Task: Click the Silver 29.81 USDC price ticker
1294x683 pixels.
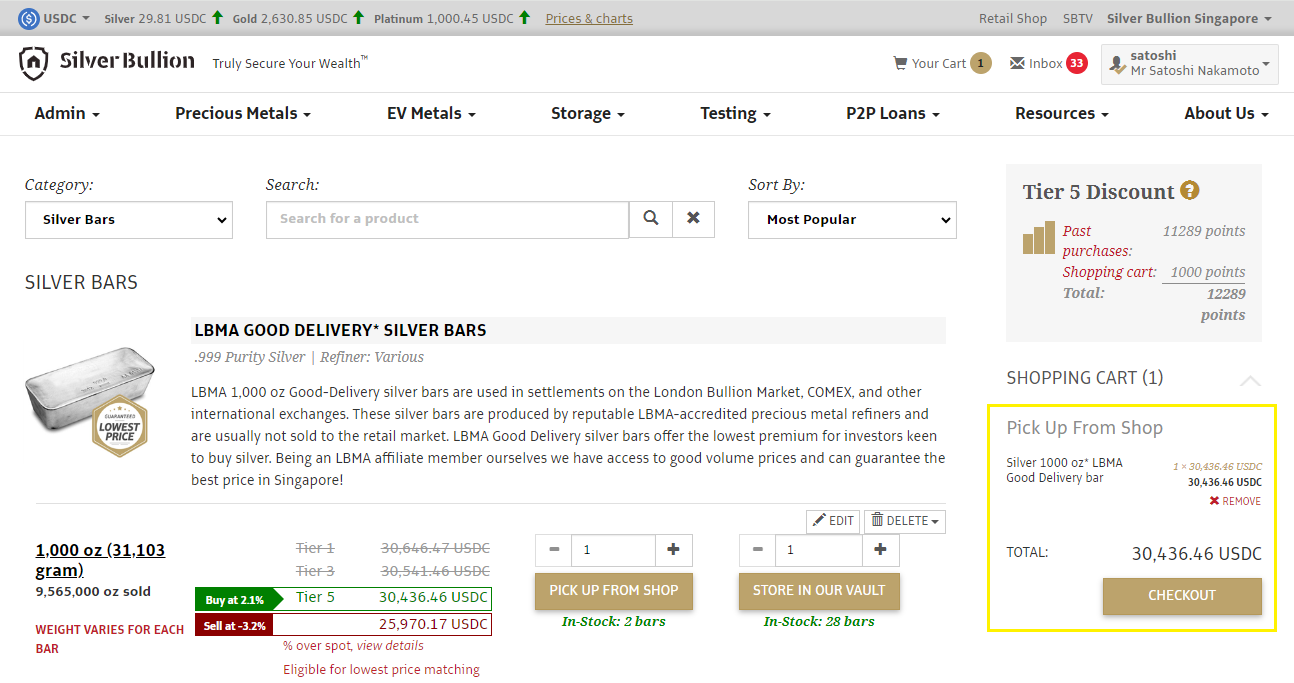Action: tap(156, 19)
